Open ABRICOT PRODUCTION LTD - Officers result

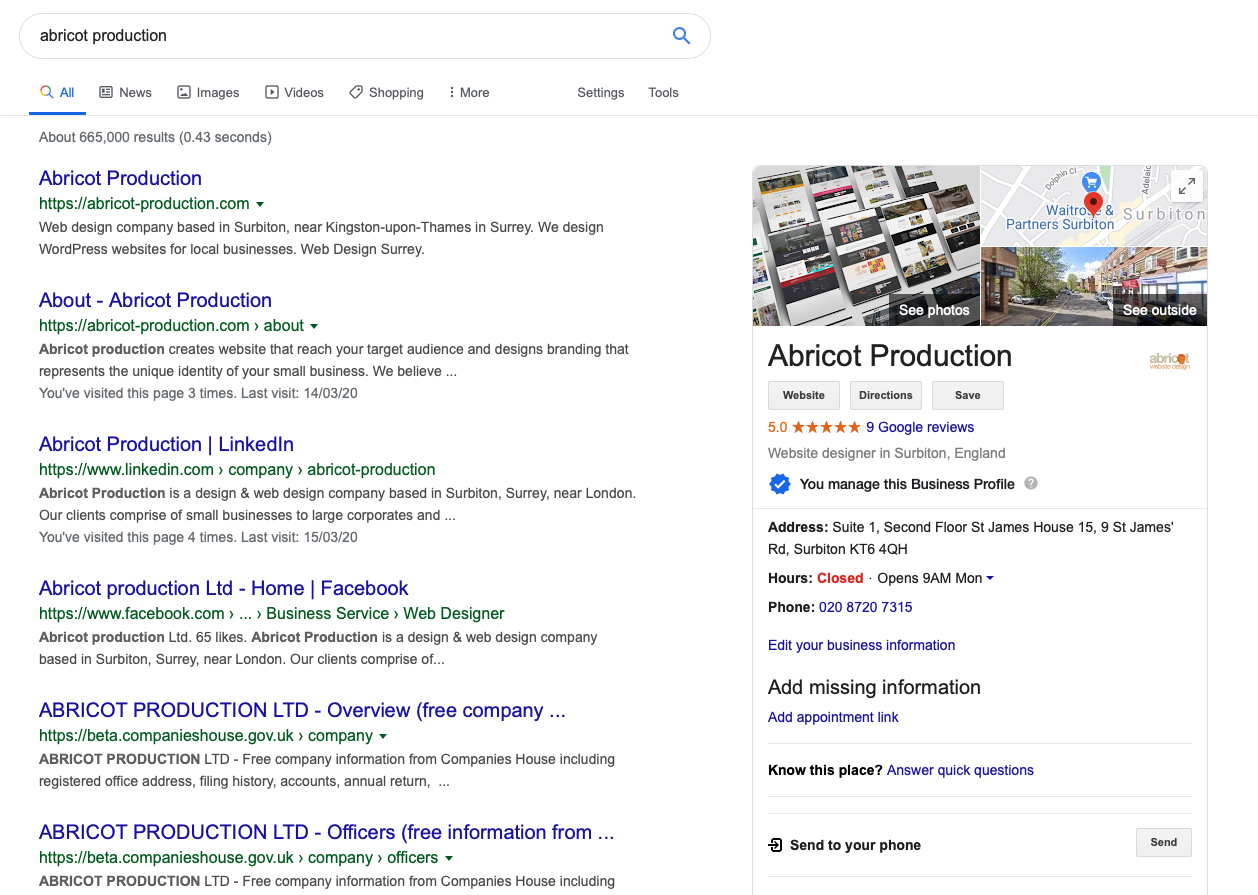(x=326, y=832)
